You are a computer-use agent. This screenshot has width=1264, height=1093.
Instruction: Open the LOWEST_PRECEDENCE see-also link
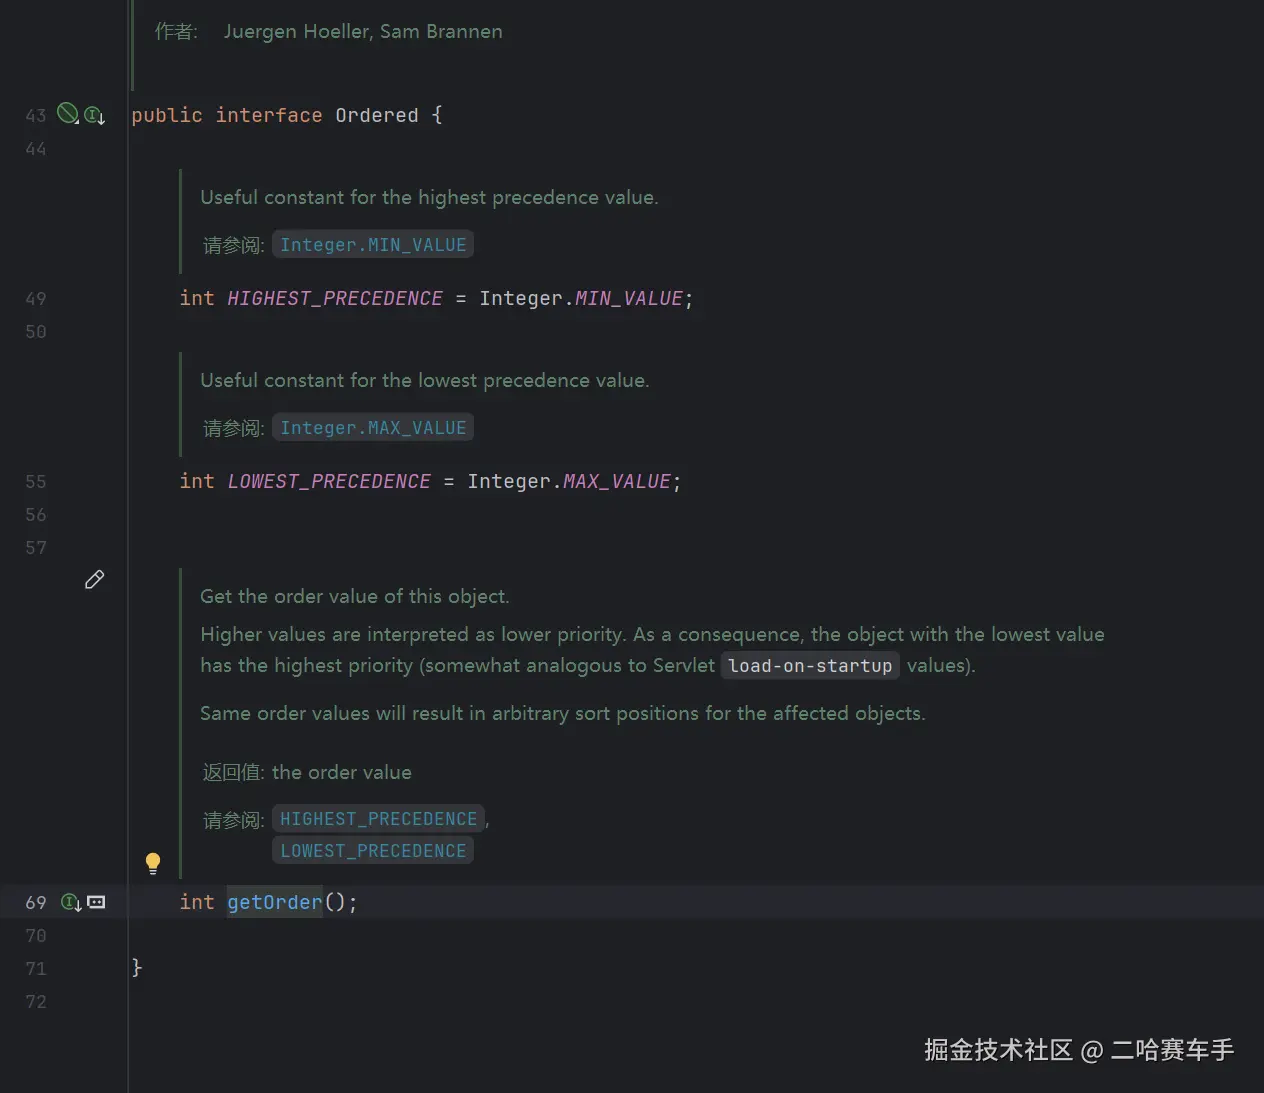373,851
